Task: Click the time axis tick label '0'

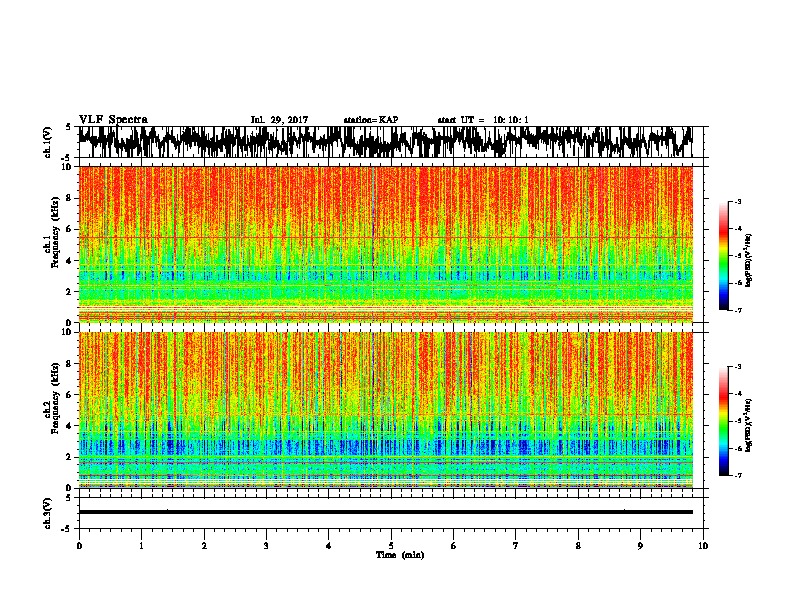Action: tap(79, 546)
